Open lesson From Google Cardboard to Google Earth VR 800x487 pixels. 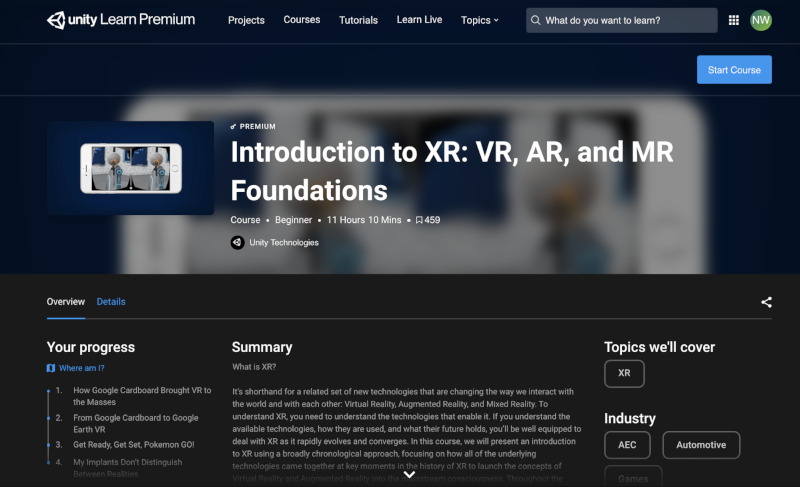click(x=136, y=424)
